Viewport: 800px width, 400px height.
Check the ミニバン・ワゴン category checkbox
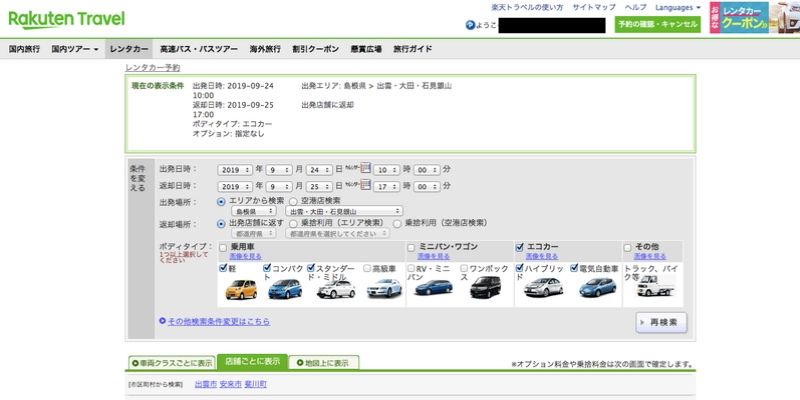411,247
